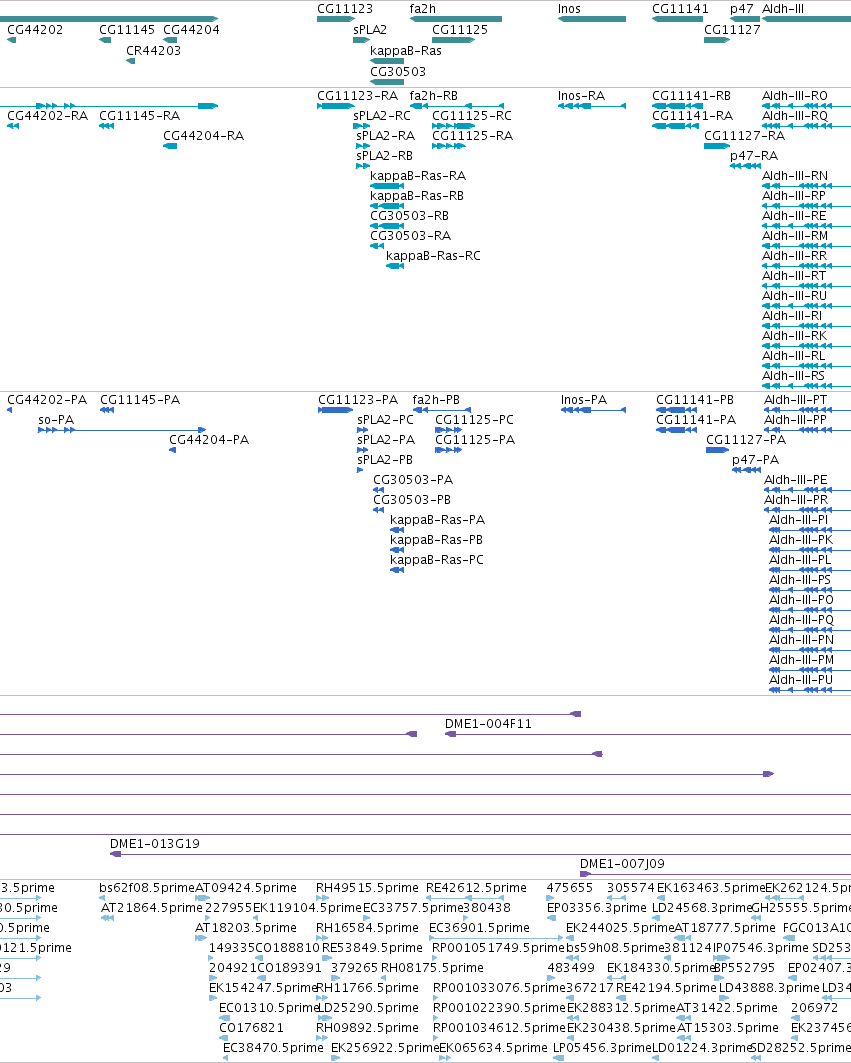Screen dimensions: 851x1063
Task: Click the CG30503 gene label
Action: click(x=398, y=72)
